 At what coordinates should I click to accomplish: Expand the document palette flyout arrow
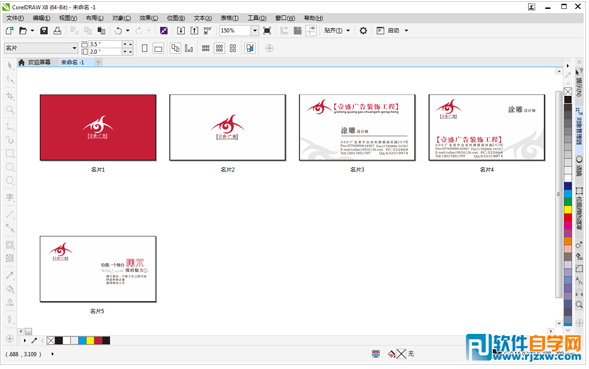[25, 340]
